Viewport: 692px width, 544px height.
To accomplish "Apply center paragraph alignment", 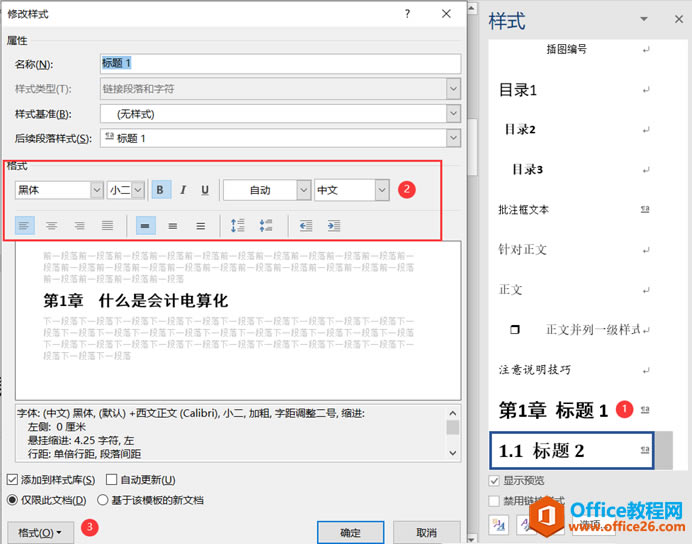I will (52, 226).
